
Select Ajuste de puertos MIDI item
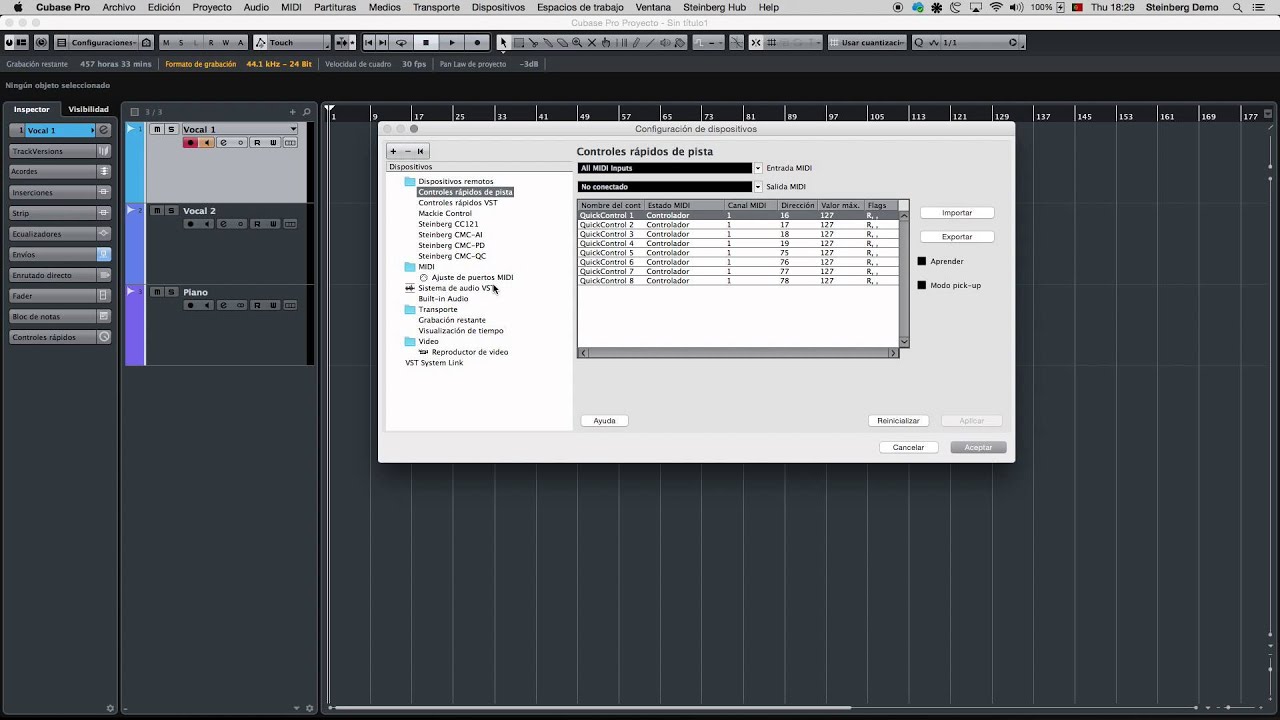click(x=472, y=277)
